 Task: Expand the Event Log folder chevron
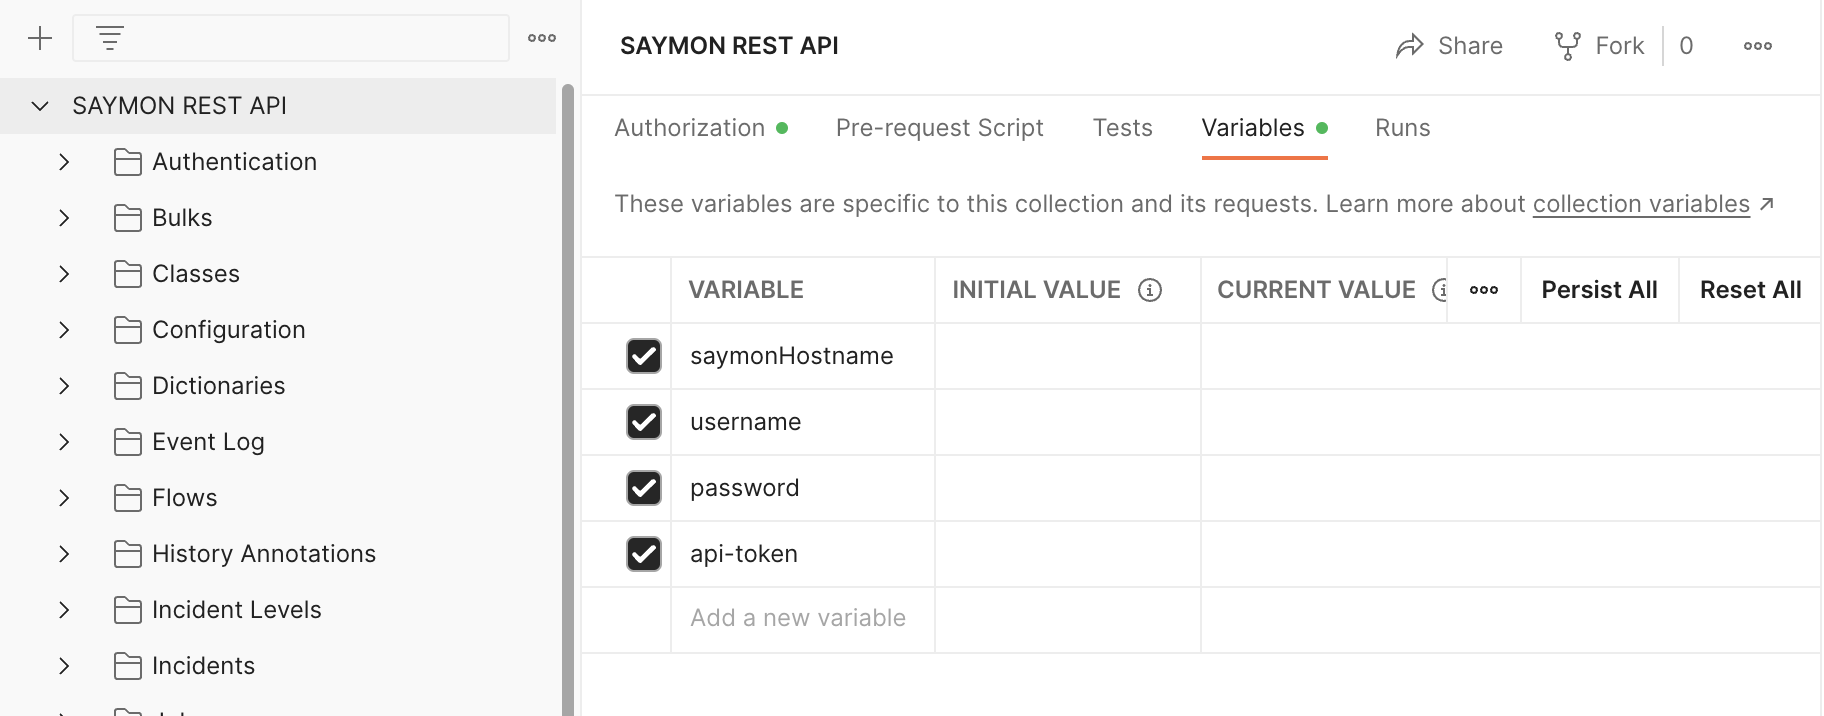pyautogui.click(x=64, y=442)
